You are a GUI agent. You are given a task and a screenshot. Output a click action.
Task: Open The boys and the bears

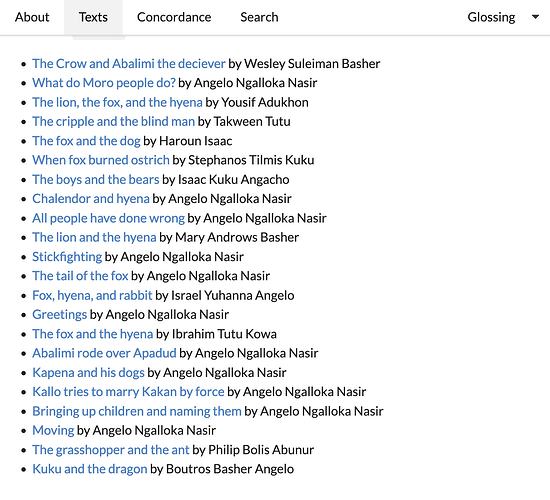point(96,179)
